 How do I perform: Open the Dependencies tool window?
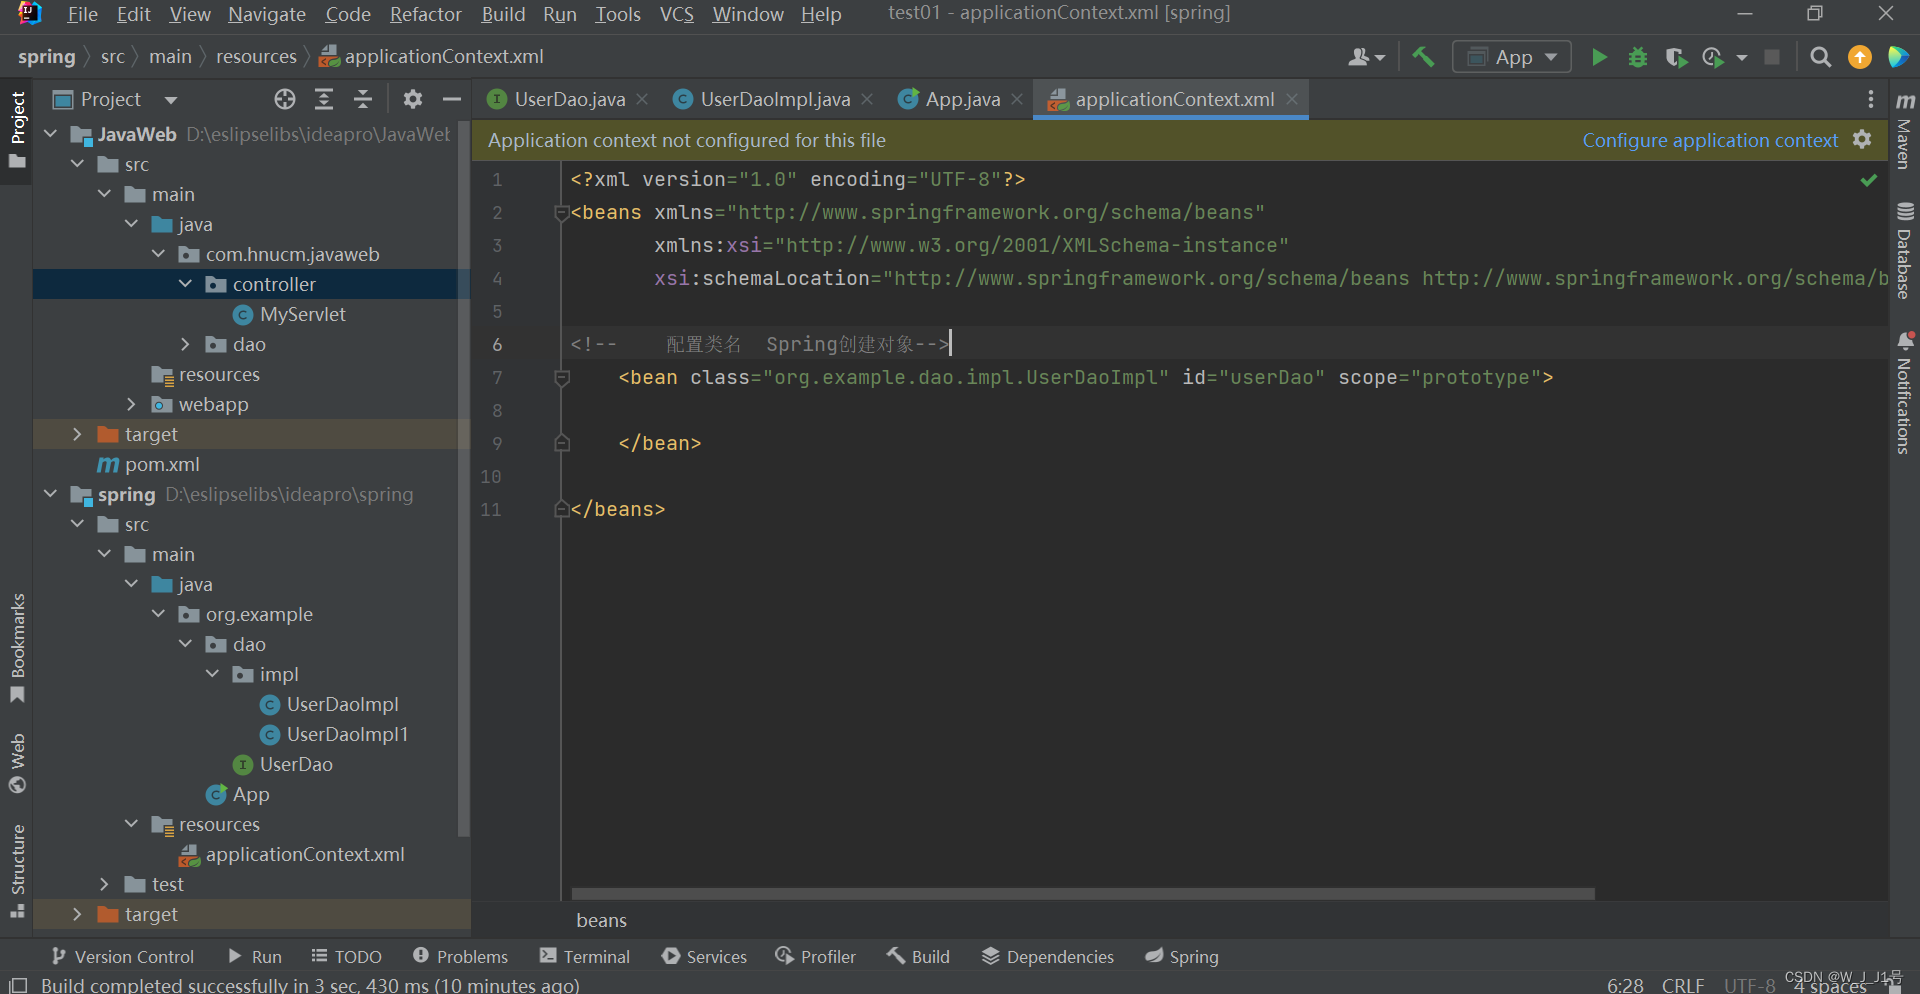click(x=1047, y=957)
